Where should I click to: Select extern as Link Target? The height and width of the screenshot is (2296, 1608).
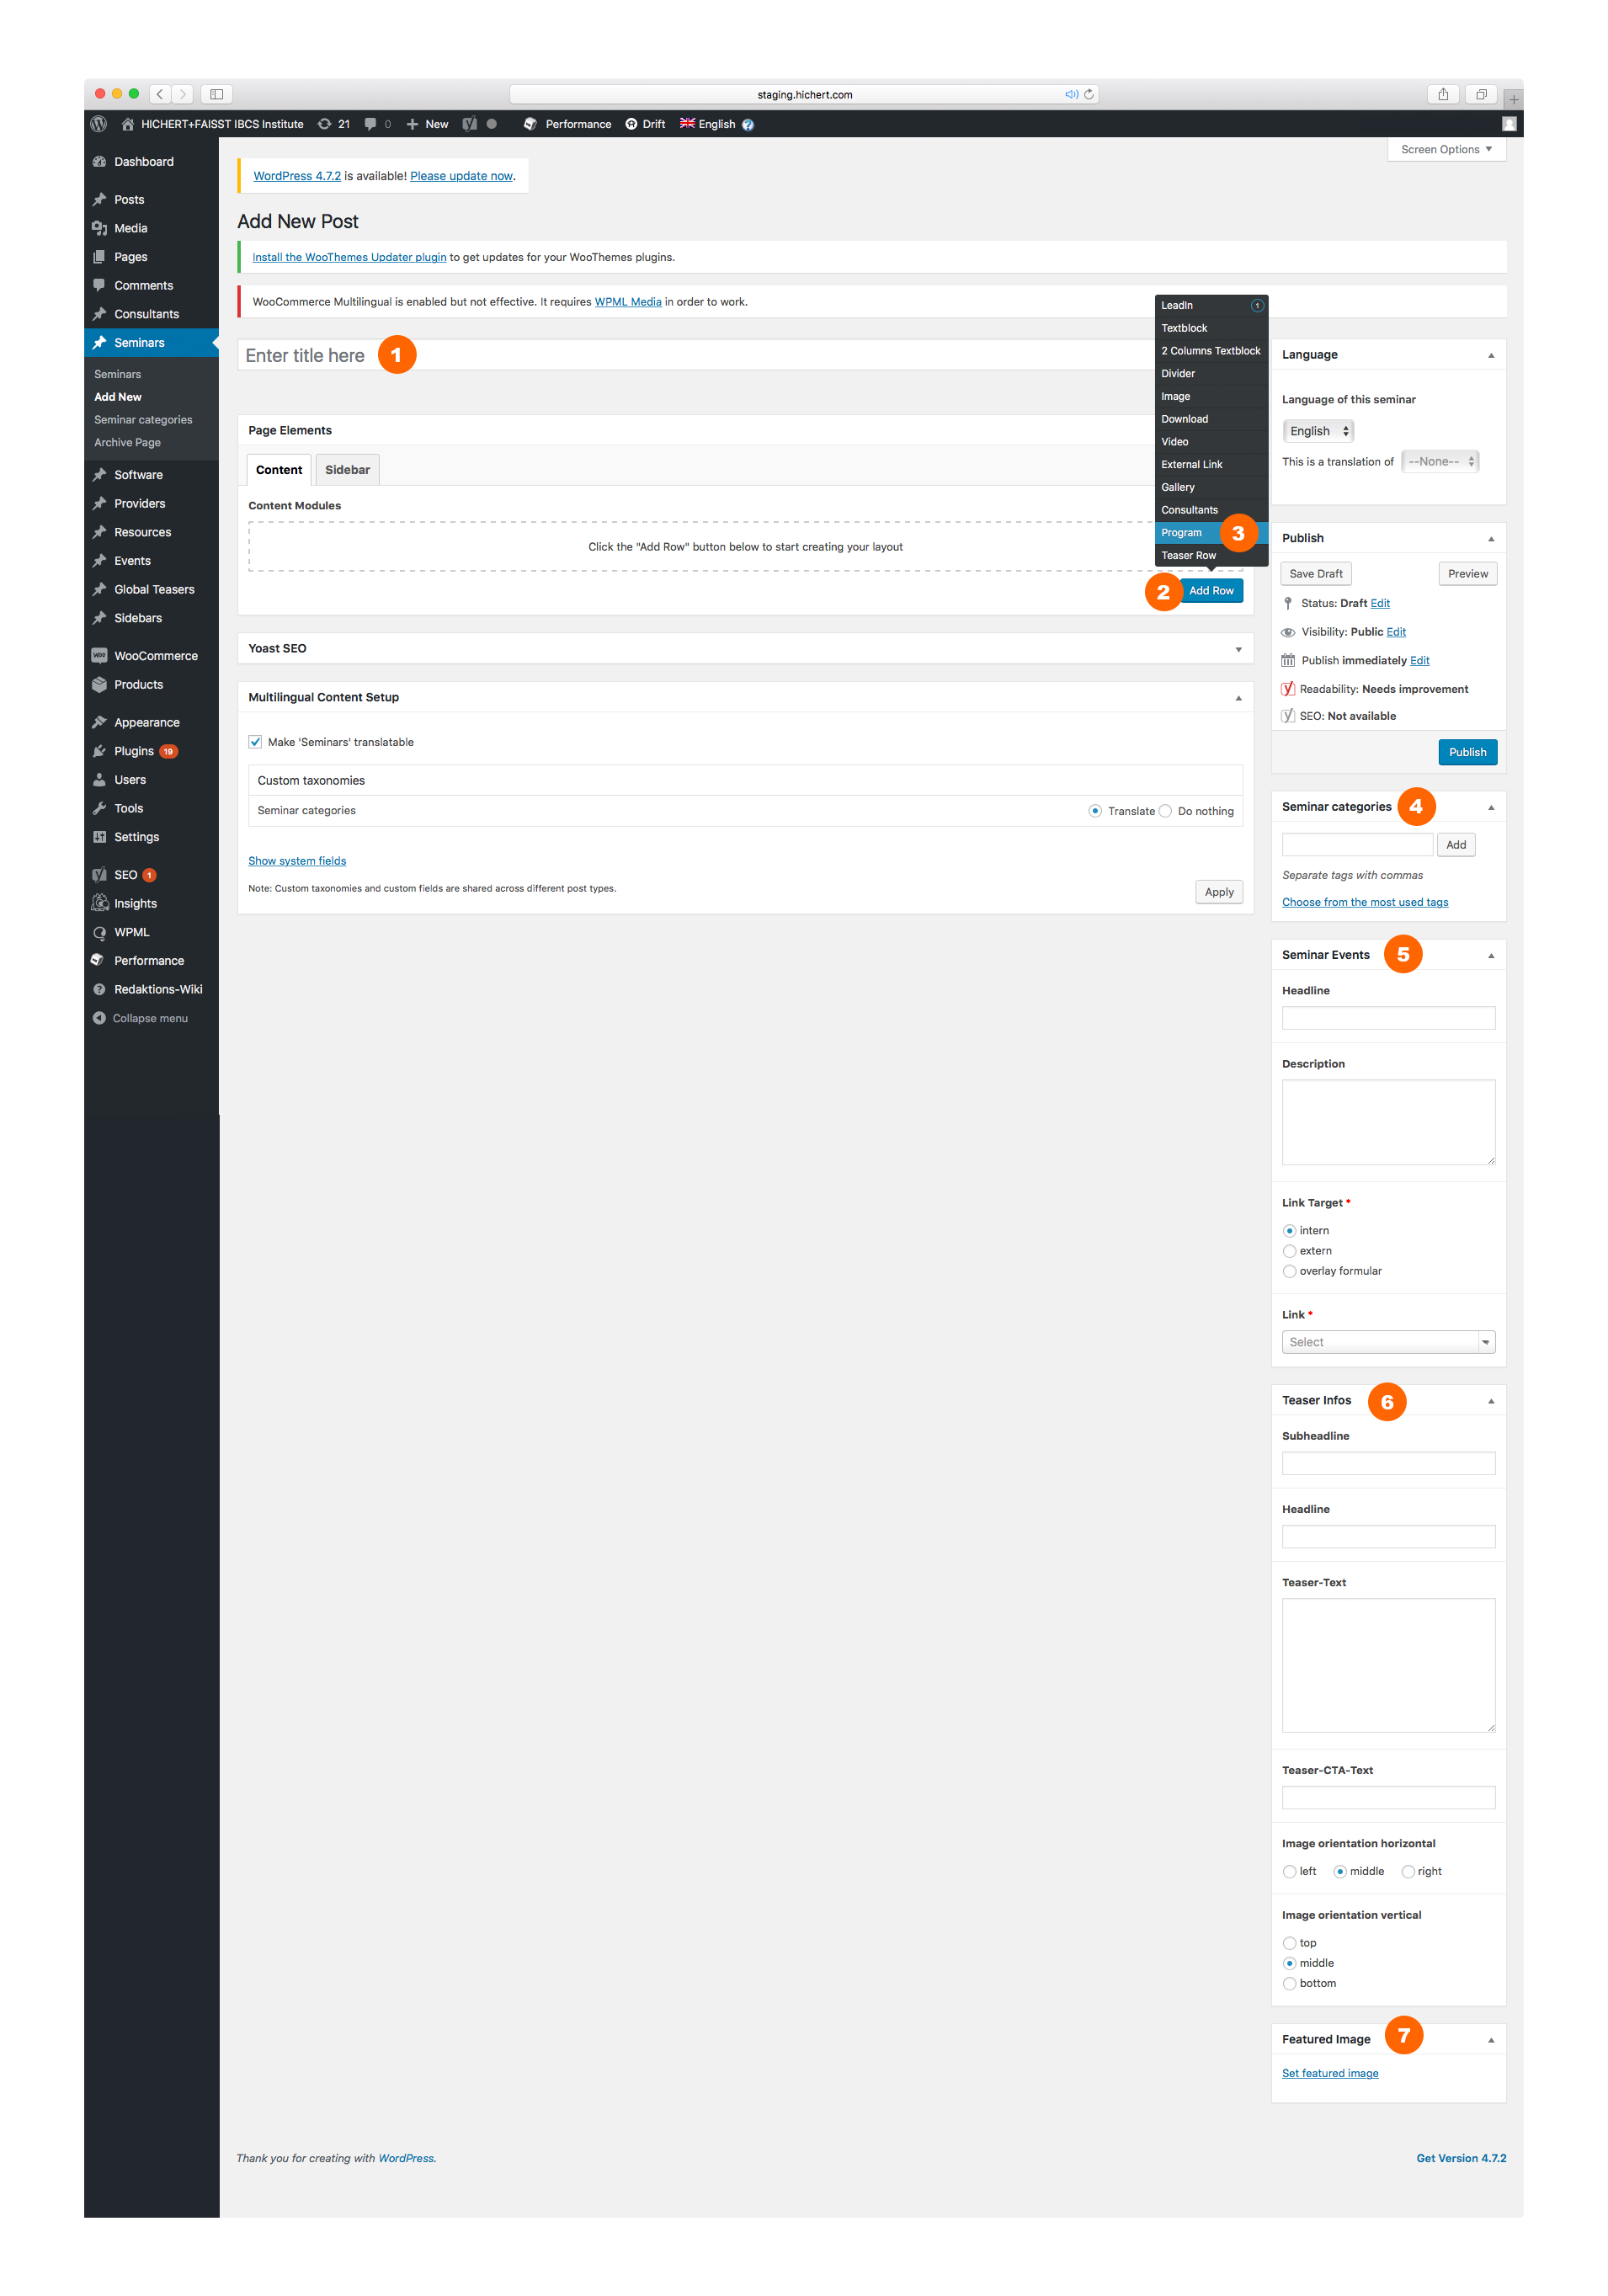click(x=1288, y=1251)
